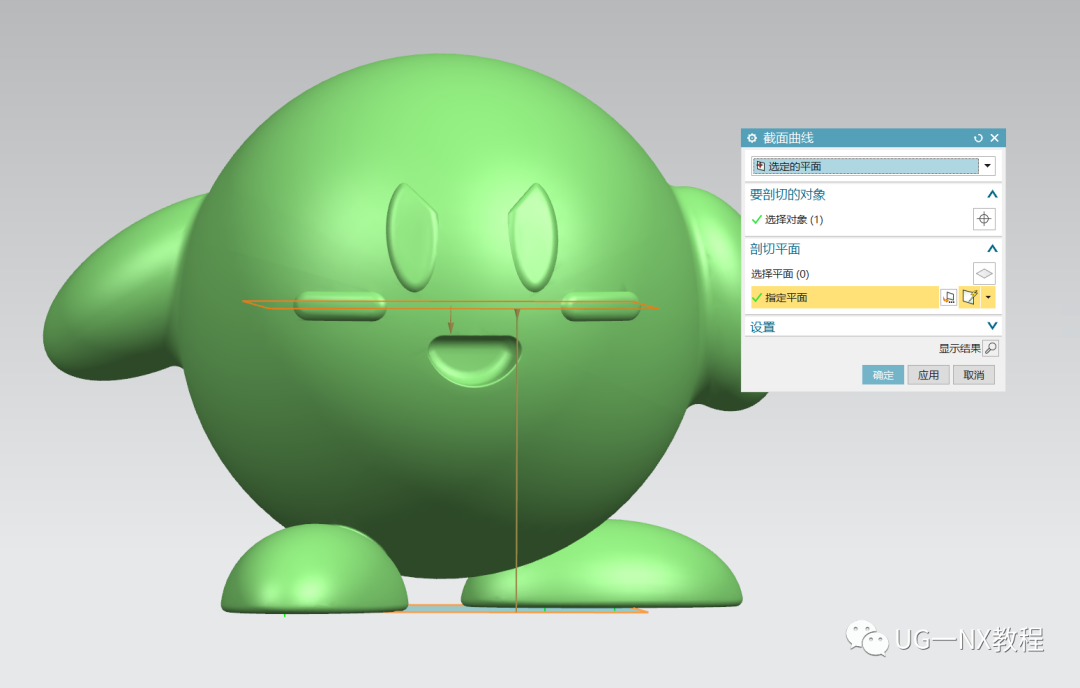Screen dimensions: 1080x688
Task: Confirm with the 确定 button
Action: [883, 375]
